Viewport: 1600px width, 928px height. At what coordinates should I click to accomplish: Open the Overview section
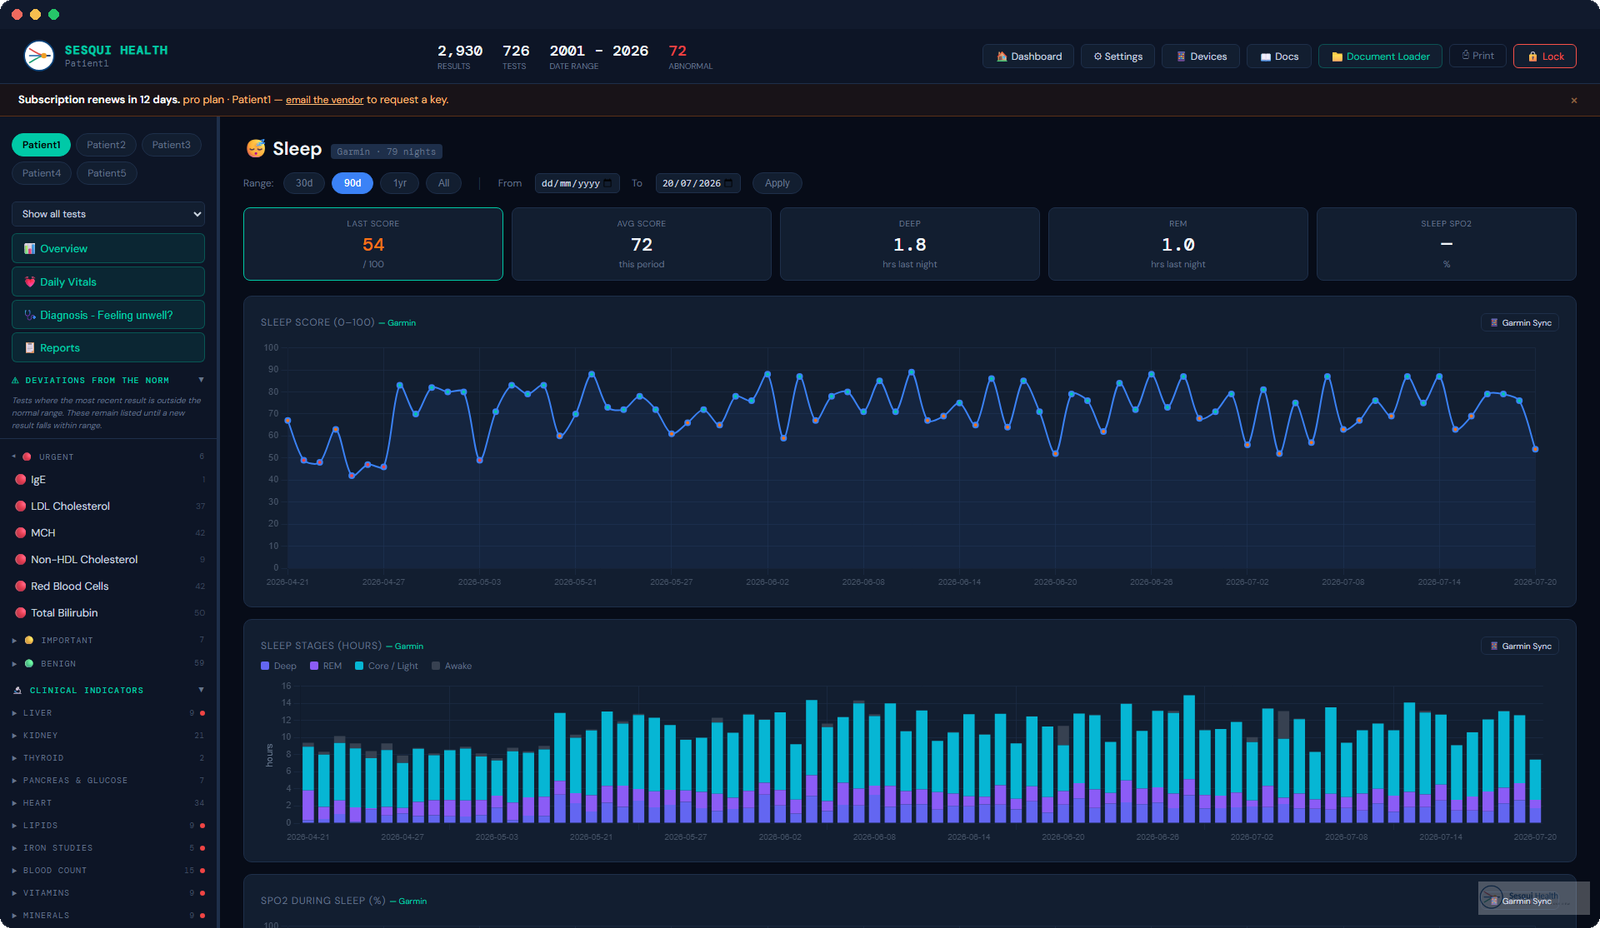point(108,248)
